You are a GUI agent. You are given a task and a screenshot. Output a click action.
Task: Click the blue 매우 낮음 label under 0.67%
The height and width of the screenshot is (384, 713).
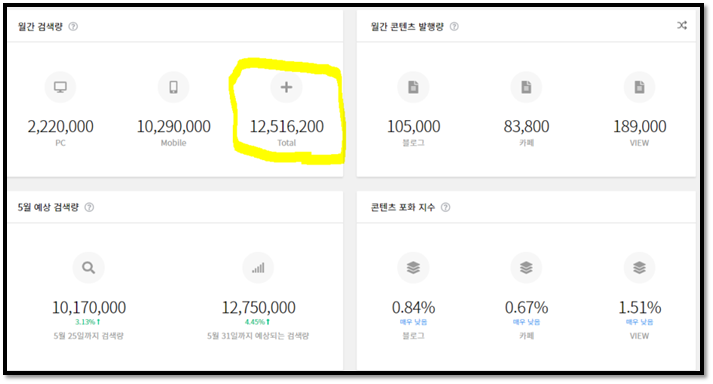(x=526, y=322)
